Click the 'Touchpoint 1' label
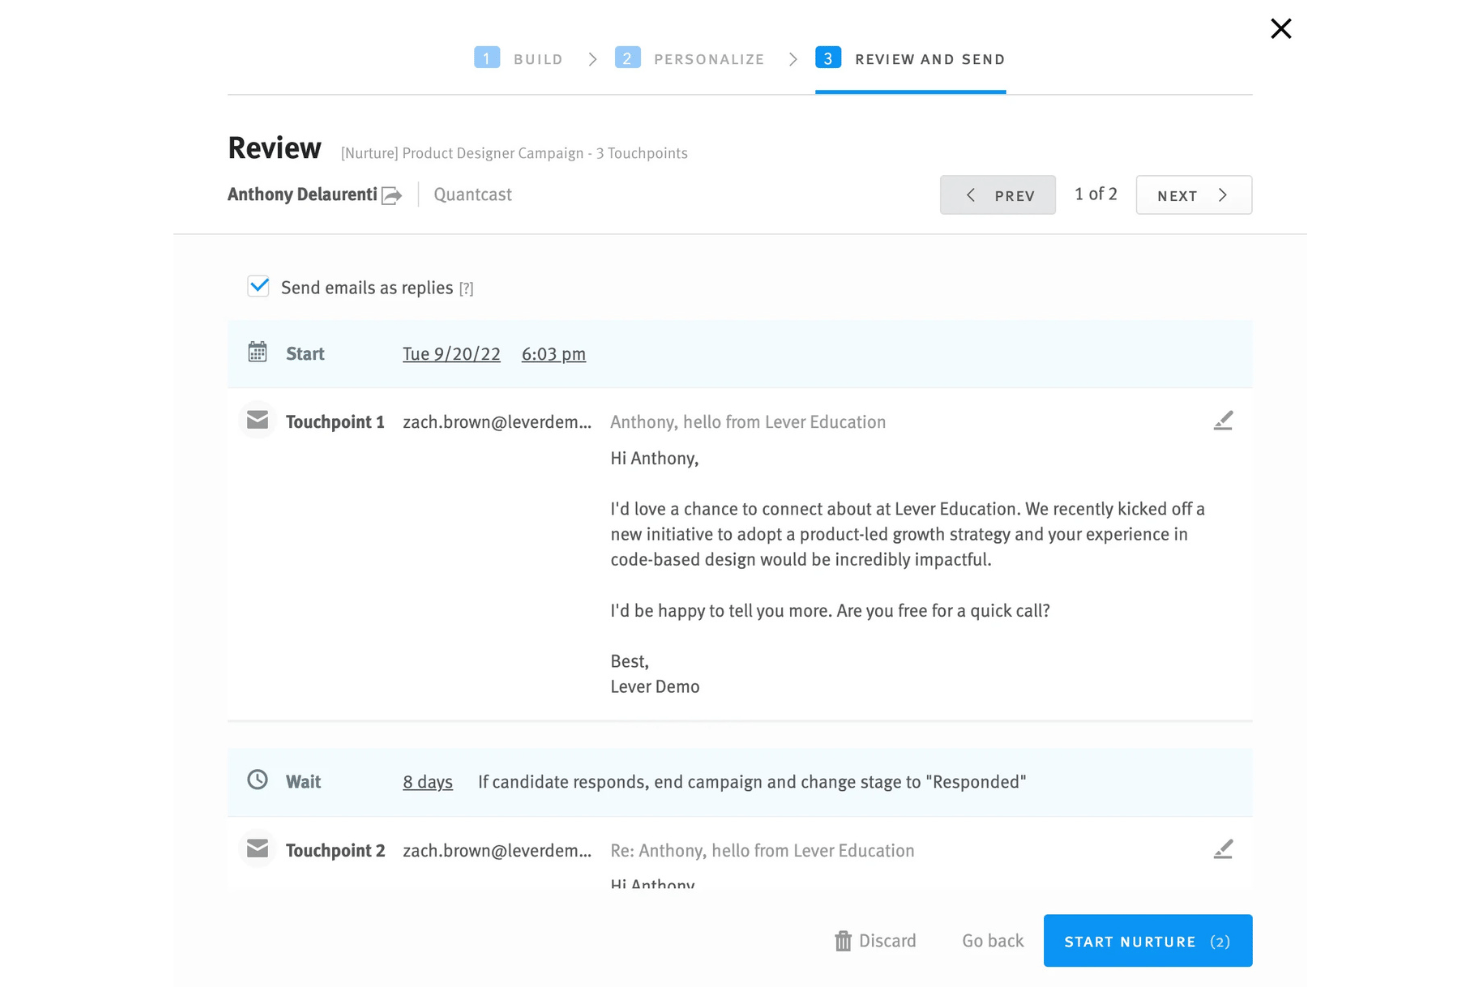The width and height of the screenshot is (1480, 987). (x=335, y=422)
